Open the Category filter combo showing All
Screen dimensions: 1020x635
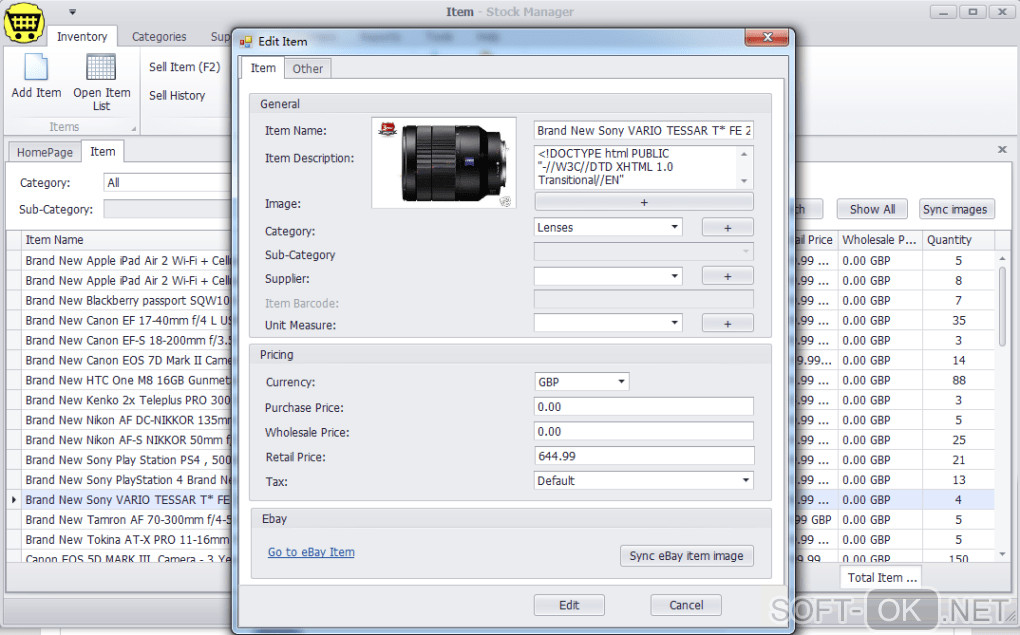click(x=168, y=183)
